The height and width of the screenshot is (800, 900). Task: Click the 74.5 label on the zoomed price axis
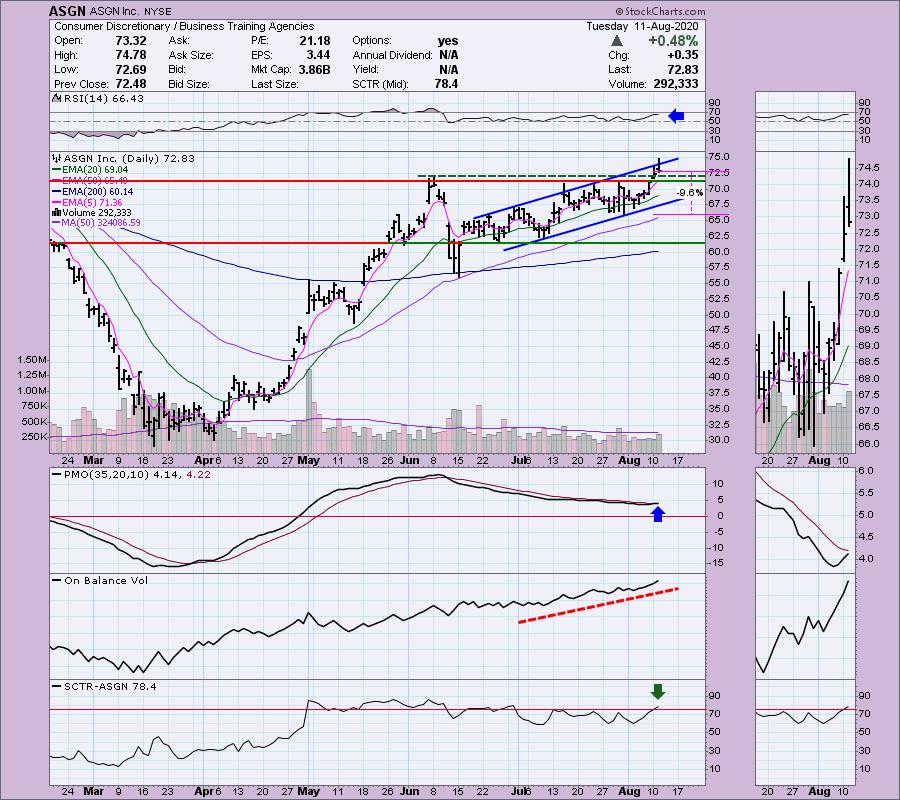pos(868,168)
